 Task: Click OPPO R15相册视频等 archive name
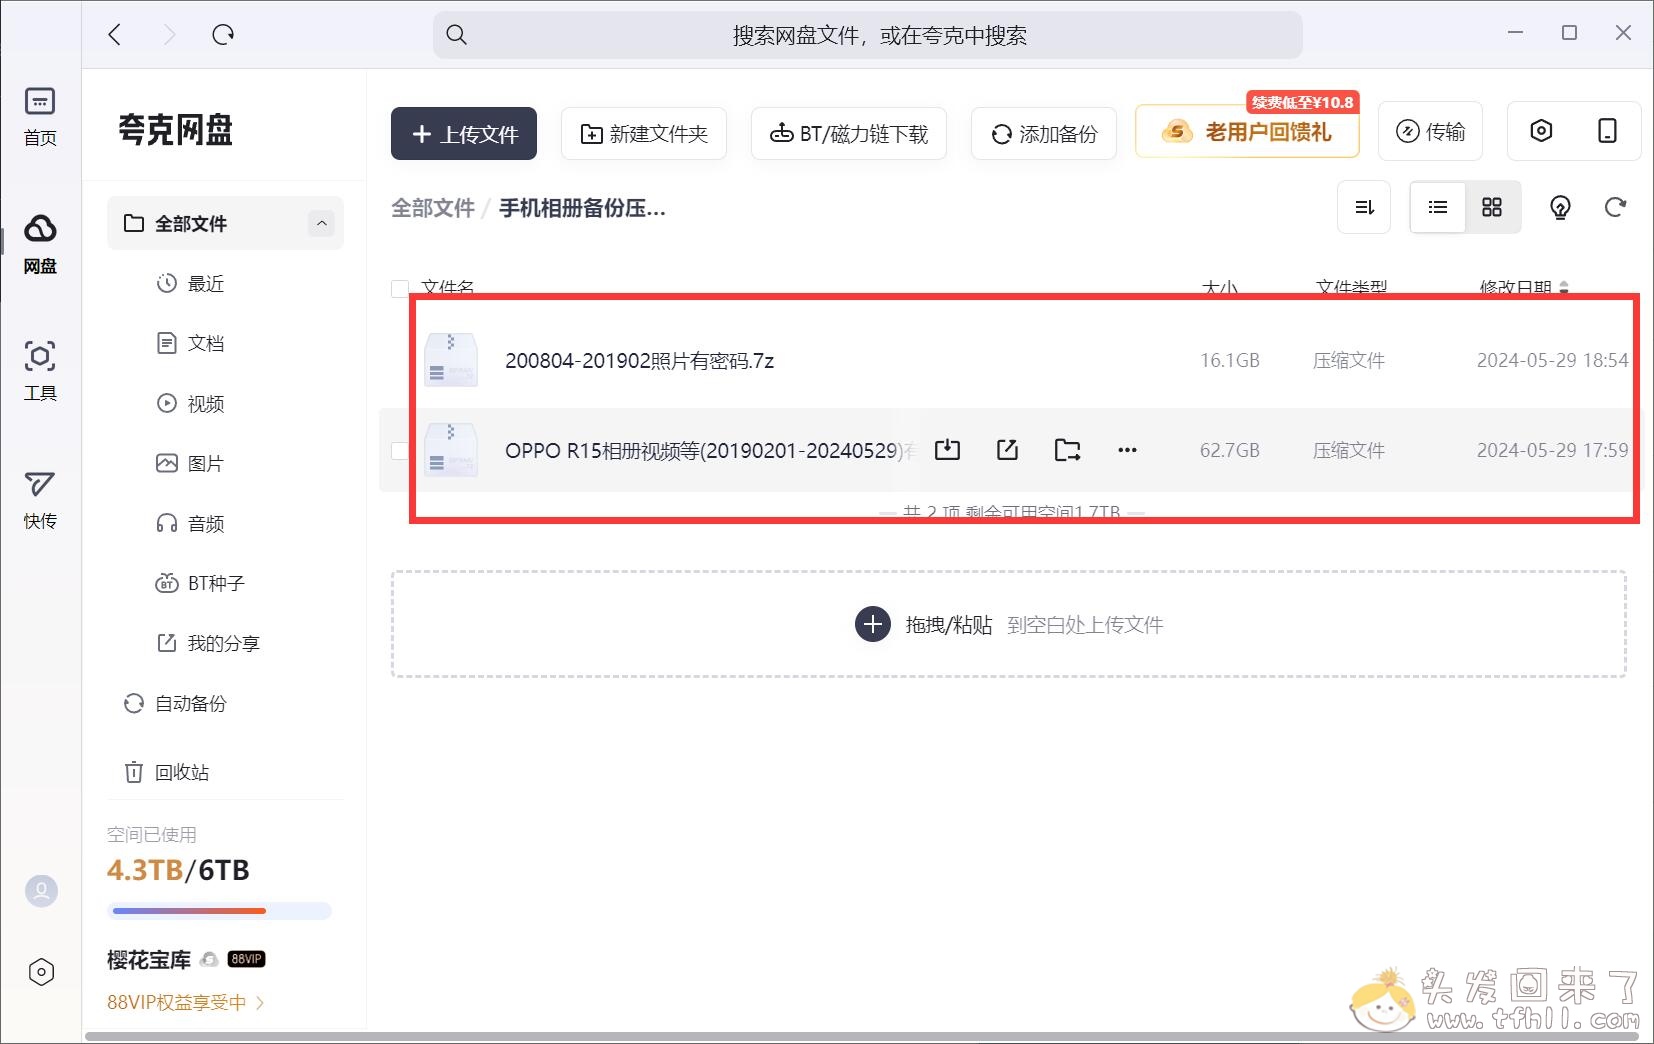tap(708, 451)
